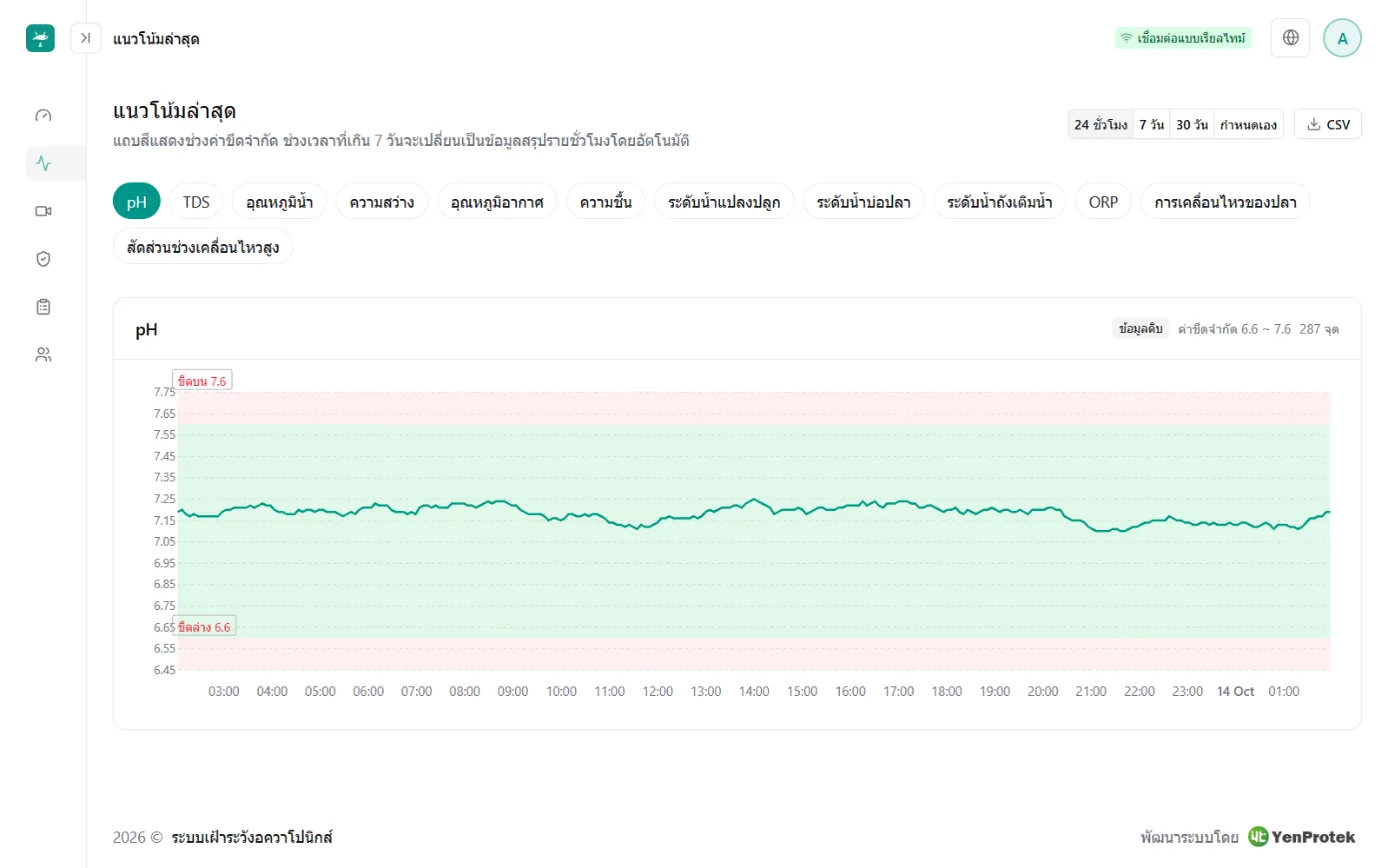Viewport: 1388px width, 868px height.
Task: Download data with the CSV button
Action: [x=1328, y=125]
